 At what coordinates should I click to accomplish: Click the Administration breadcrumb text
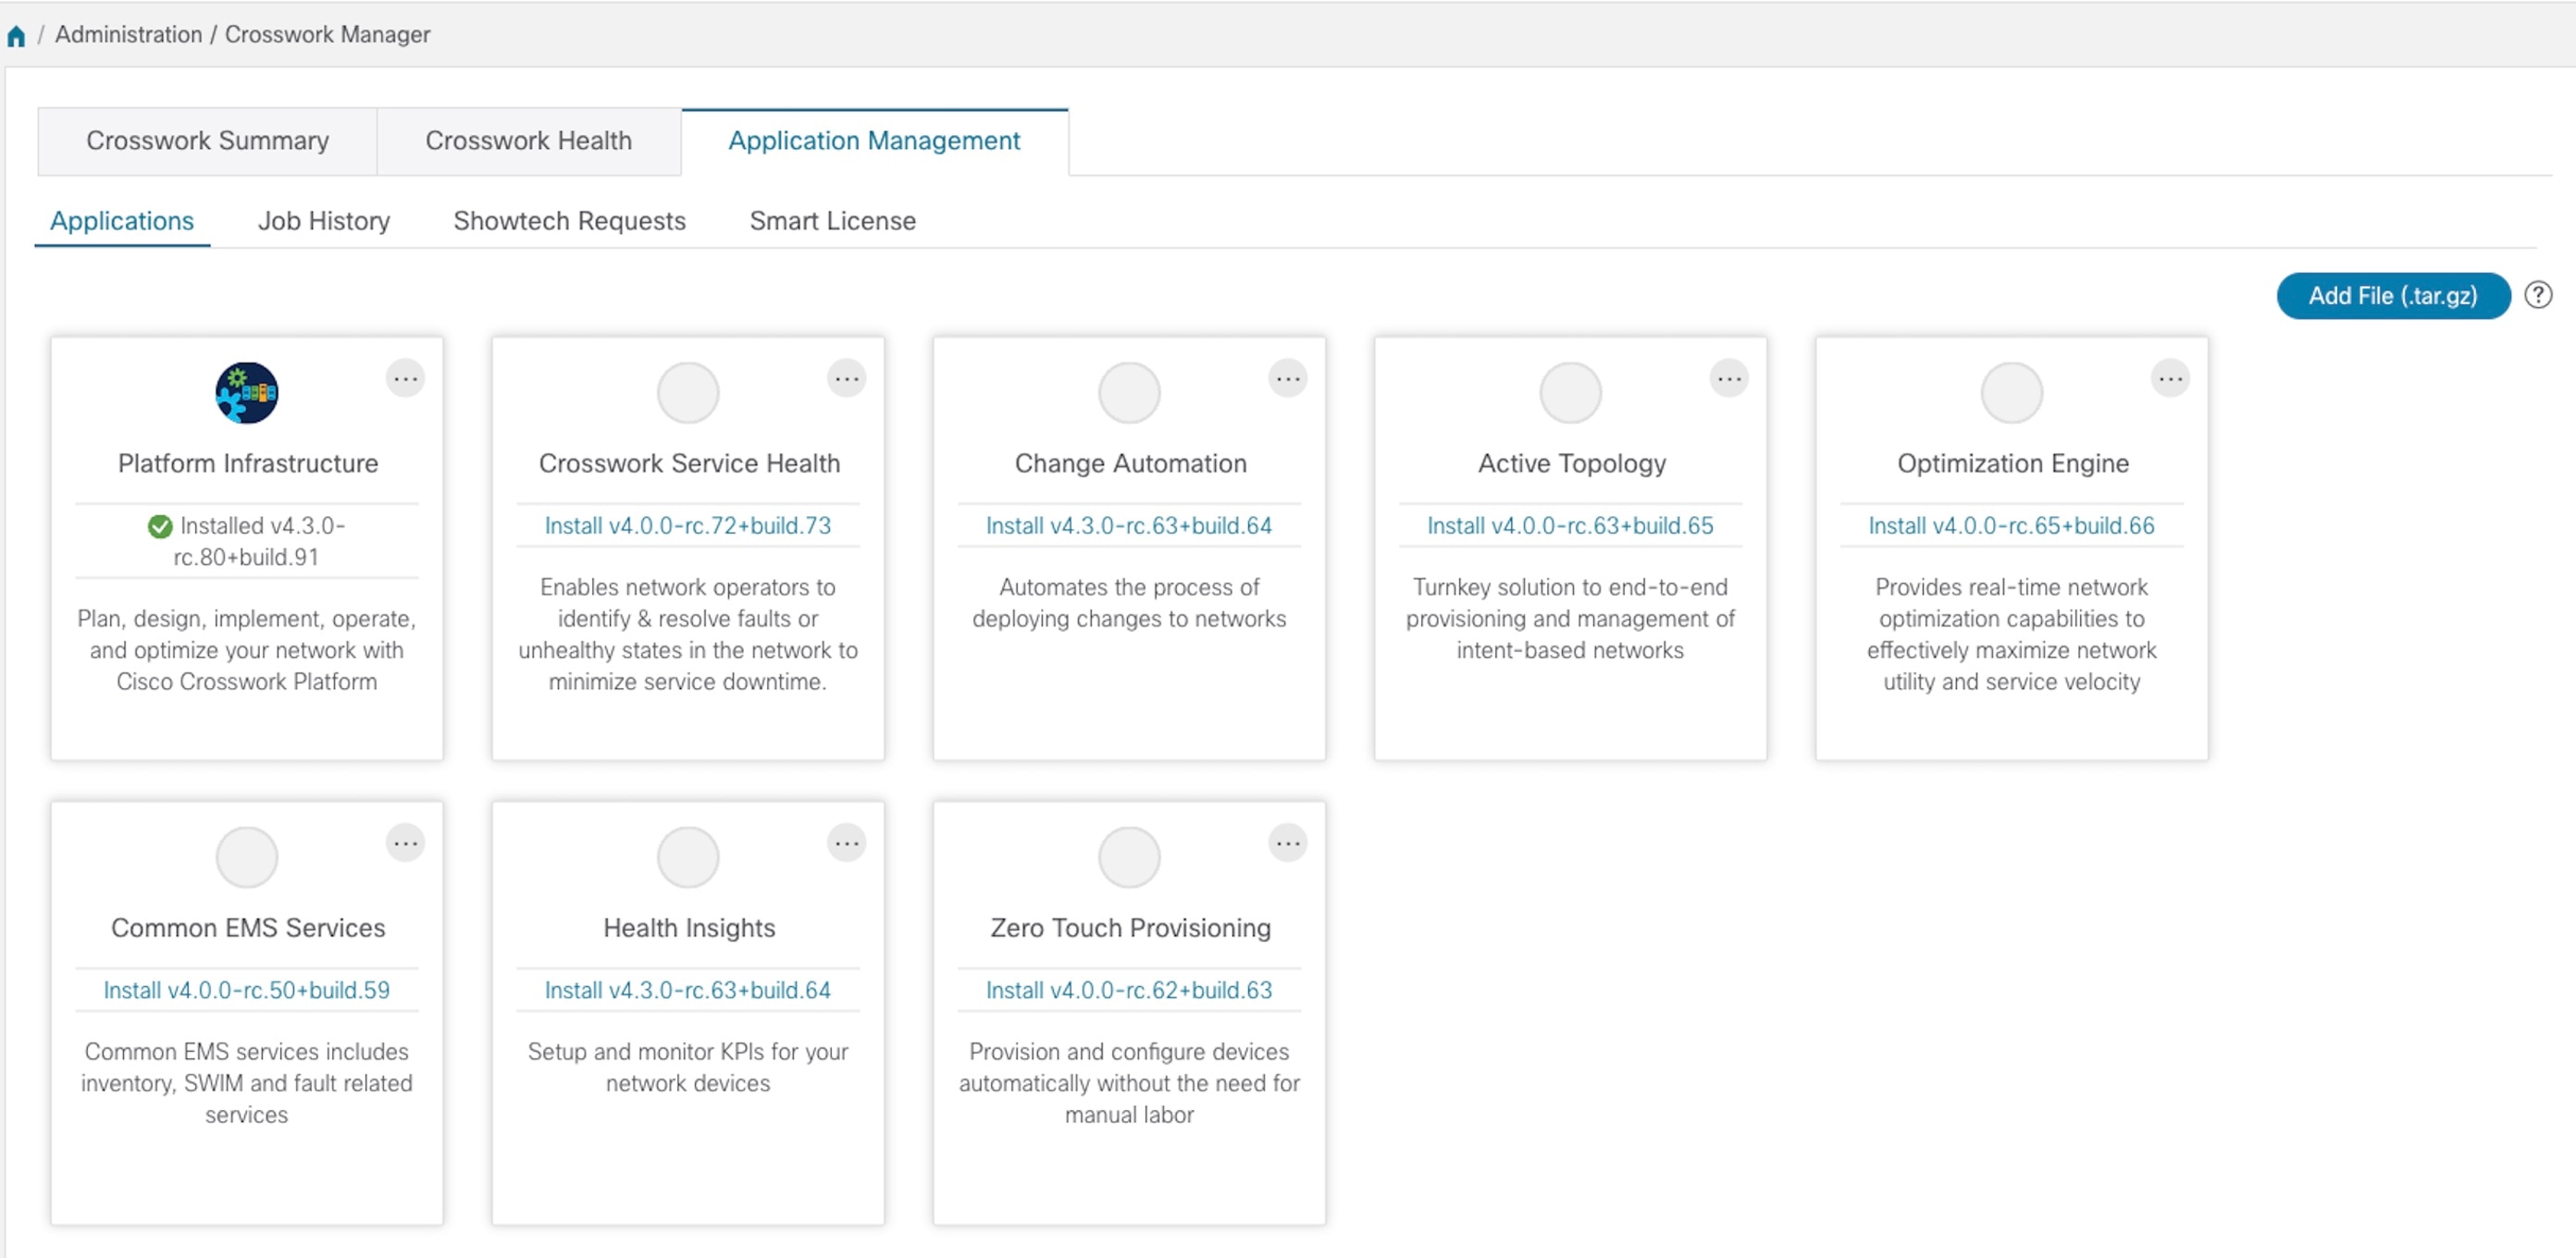[x=128, y=35]
